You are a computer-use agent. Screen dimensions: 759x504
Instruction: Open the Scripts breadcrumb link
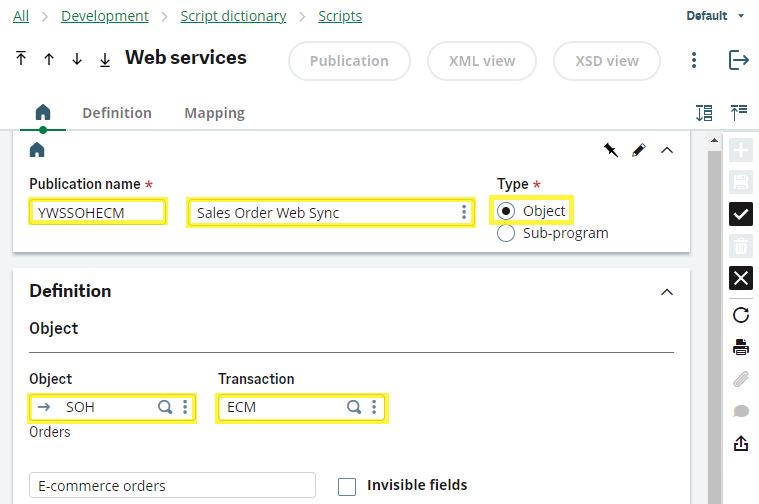tap(340, 16)
